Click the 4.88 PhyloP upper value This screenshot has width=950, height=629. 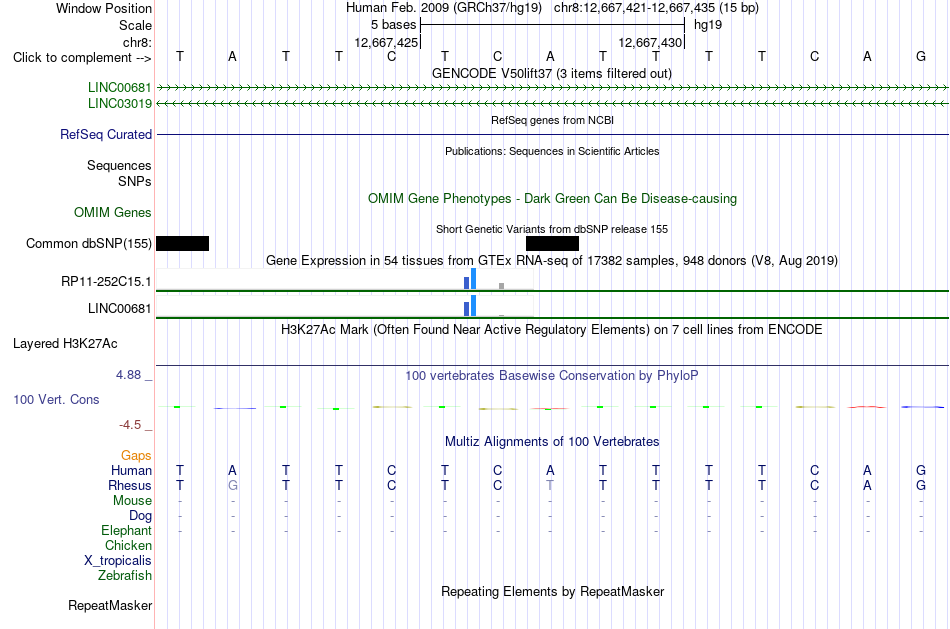[128, 375]
